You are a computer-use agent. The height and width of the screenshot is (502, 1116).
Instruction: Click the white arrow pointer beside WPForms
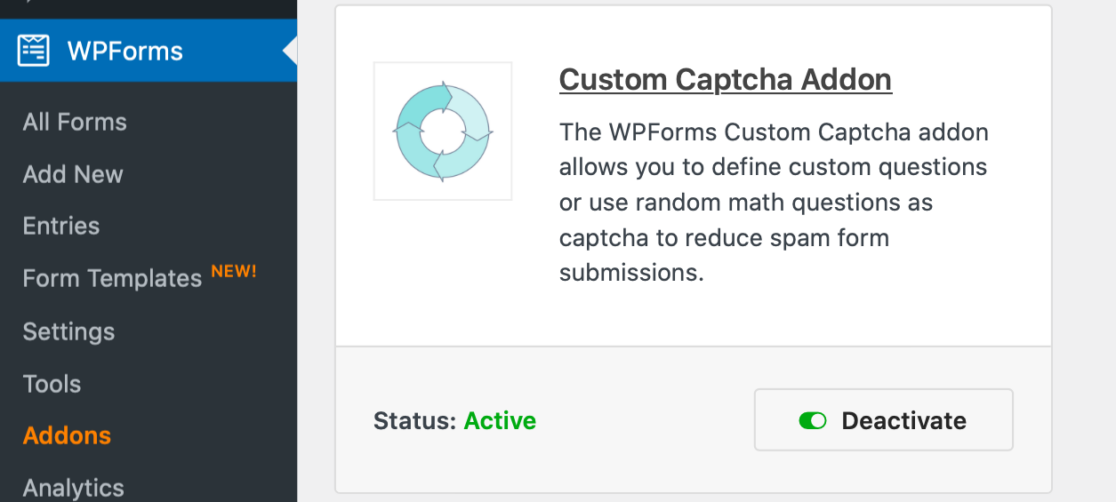(x=290, y=50)
